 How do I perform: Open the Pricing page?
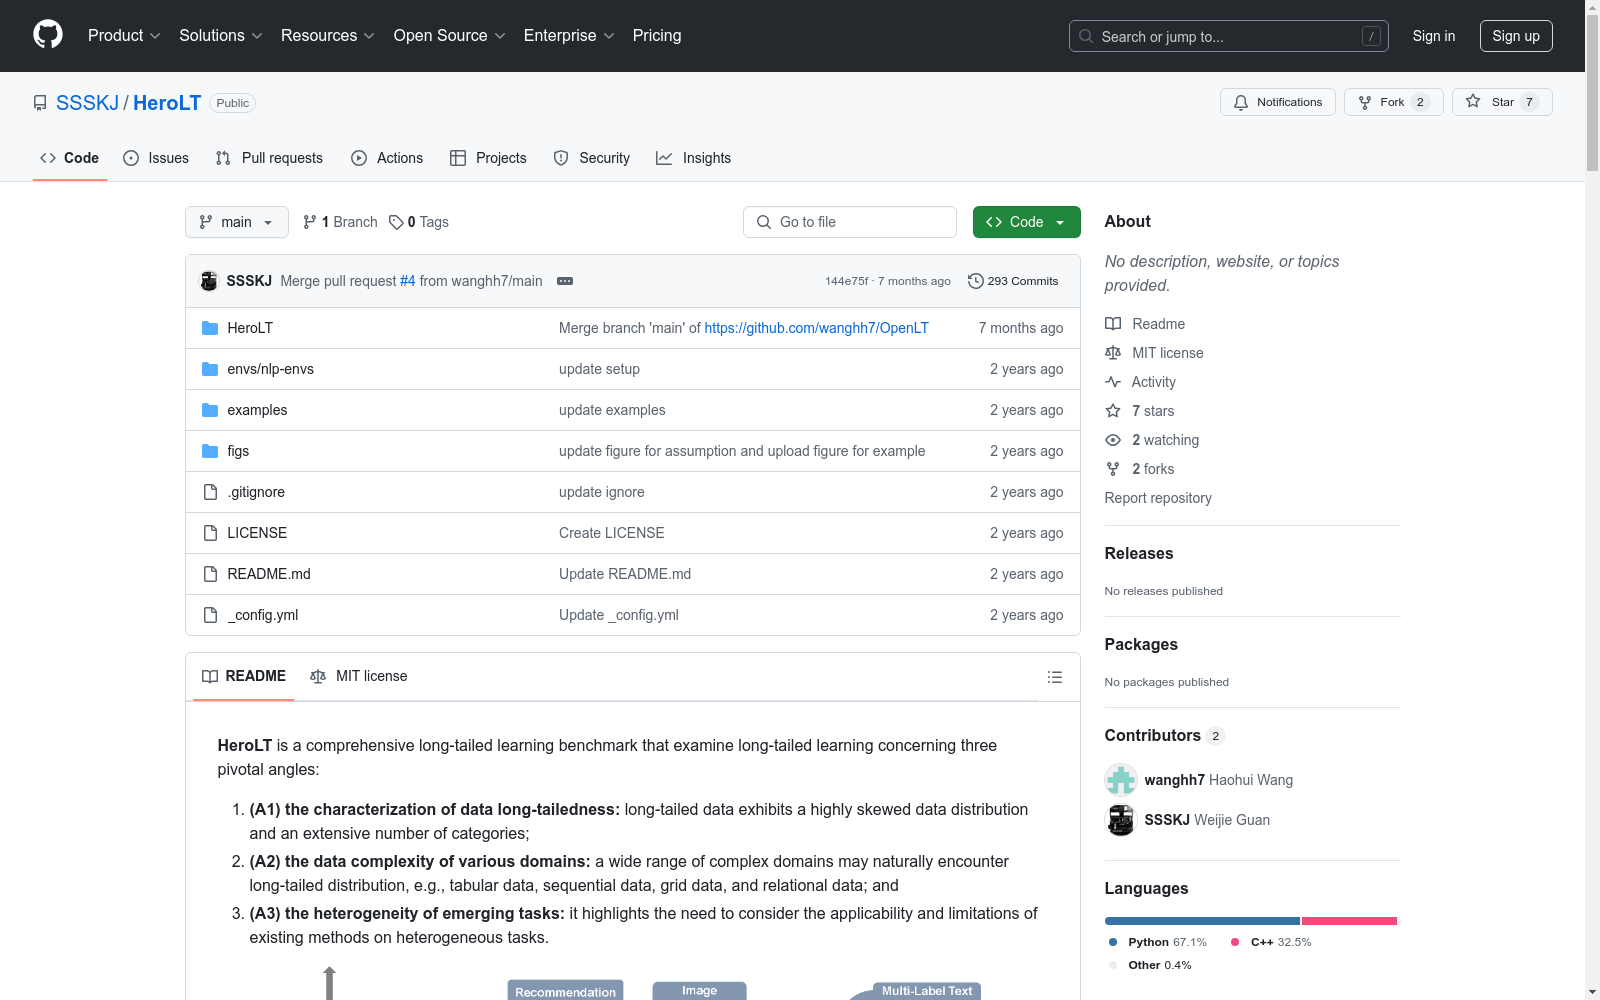pos(657,36)
